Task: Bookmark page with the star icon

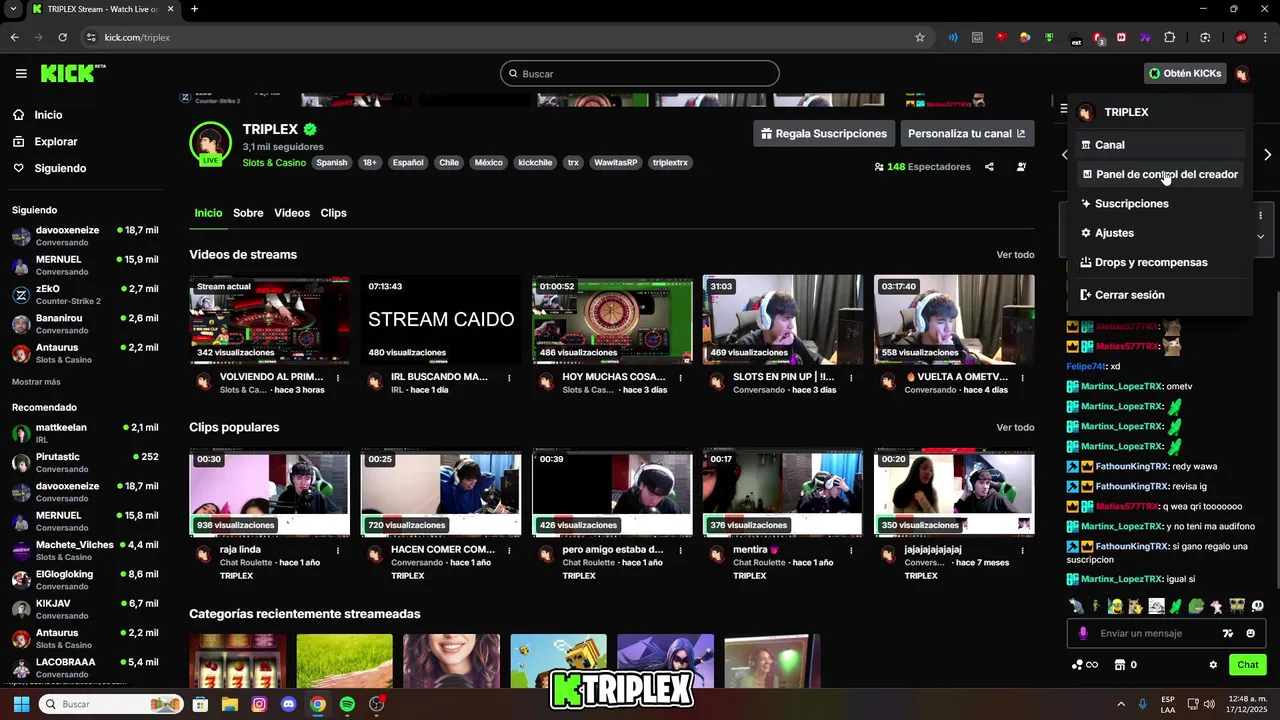Action: click(x=920, y=37)
